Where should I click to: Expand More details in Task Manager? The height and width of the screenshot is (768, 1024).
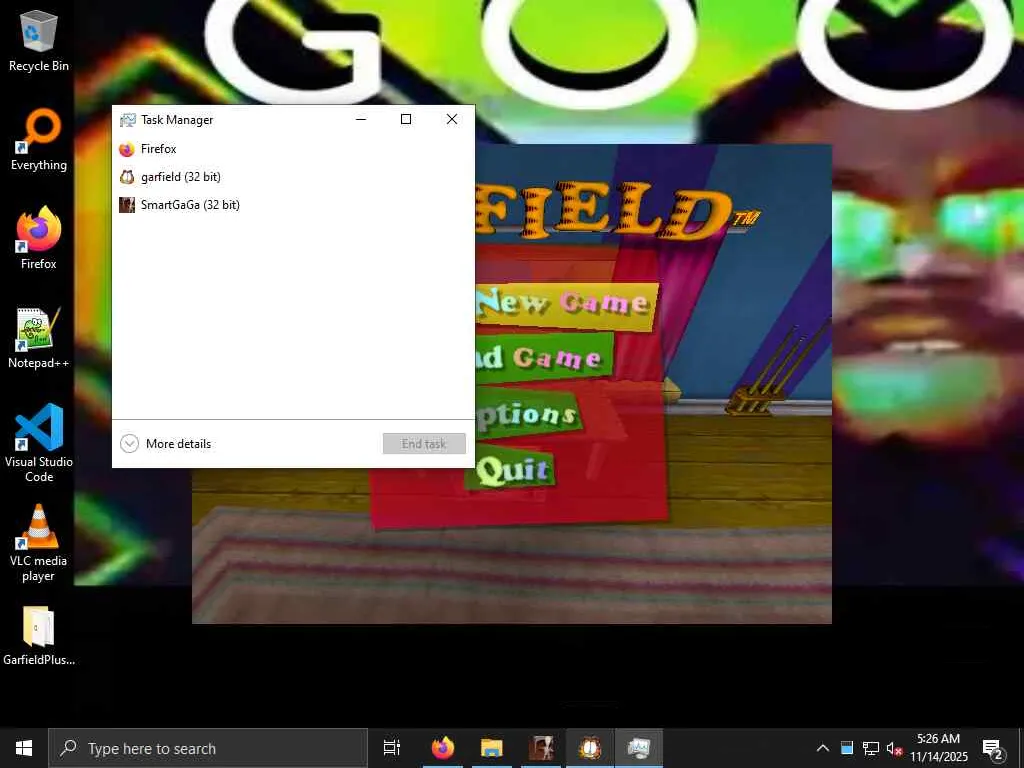166,444
